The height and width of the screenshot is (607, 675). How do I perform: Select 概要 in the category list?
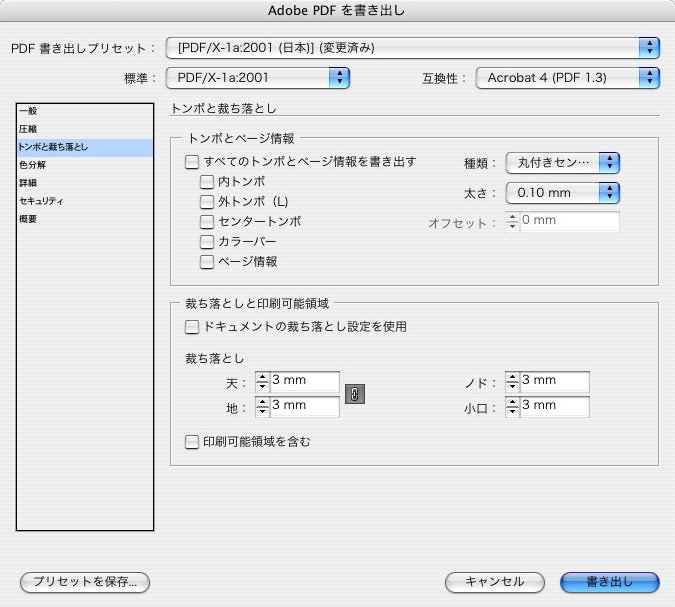pos(84,219)
